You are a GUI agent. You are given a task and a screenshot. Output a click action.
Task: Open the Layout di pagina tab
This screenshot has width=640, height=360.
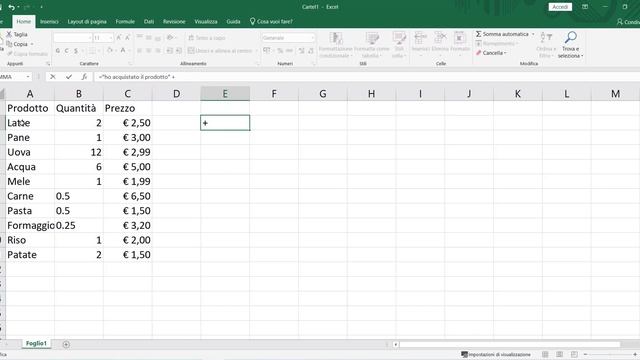87,22
